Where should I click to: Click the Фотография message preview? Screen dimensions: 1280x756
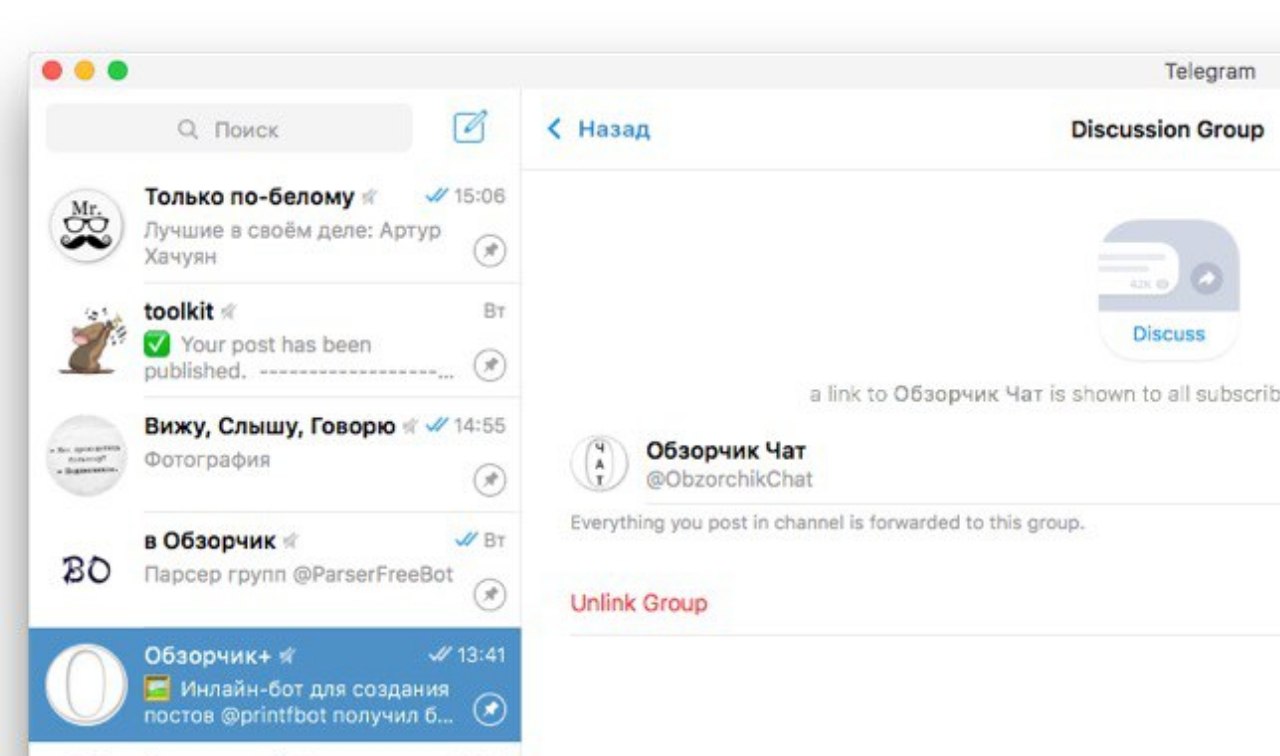click(207, 460)
